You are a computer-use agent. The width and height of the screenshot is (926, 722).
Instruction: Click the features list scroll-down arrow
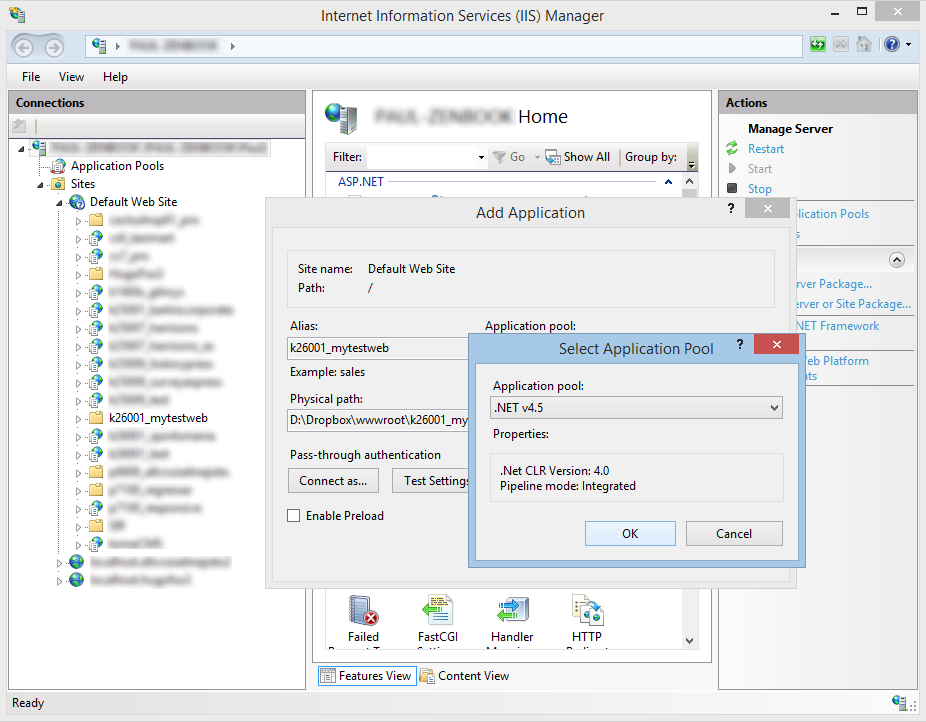[x=689, y=641]
